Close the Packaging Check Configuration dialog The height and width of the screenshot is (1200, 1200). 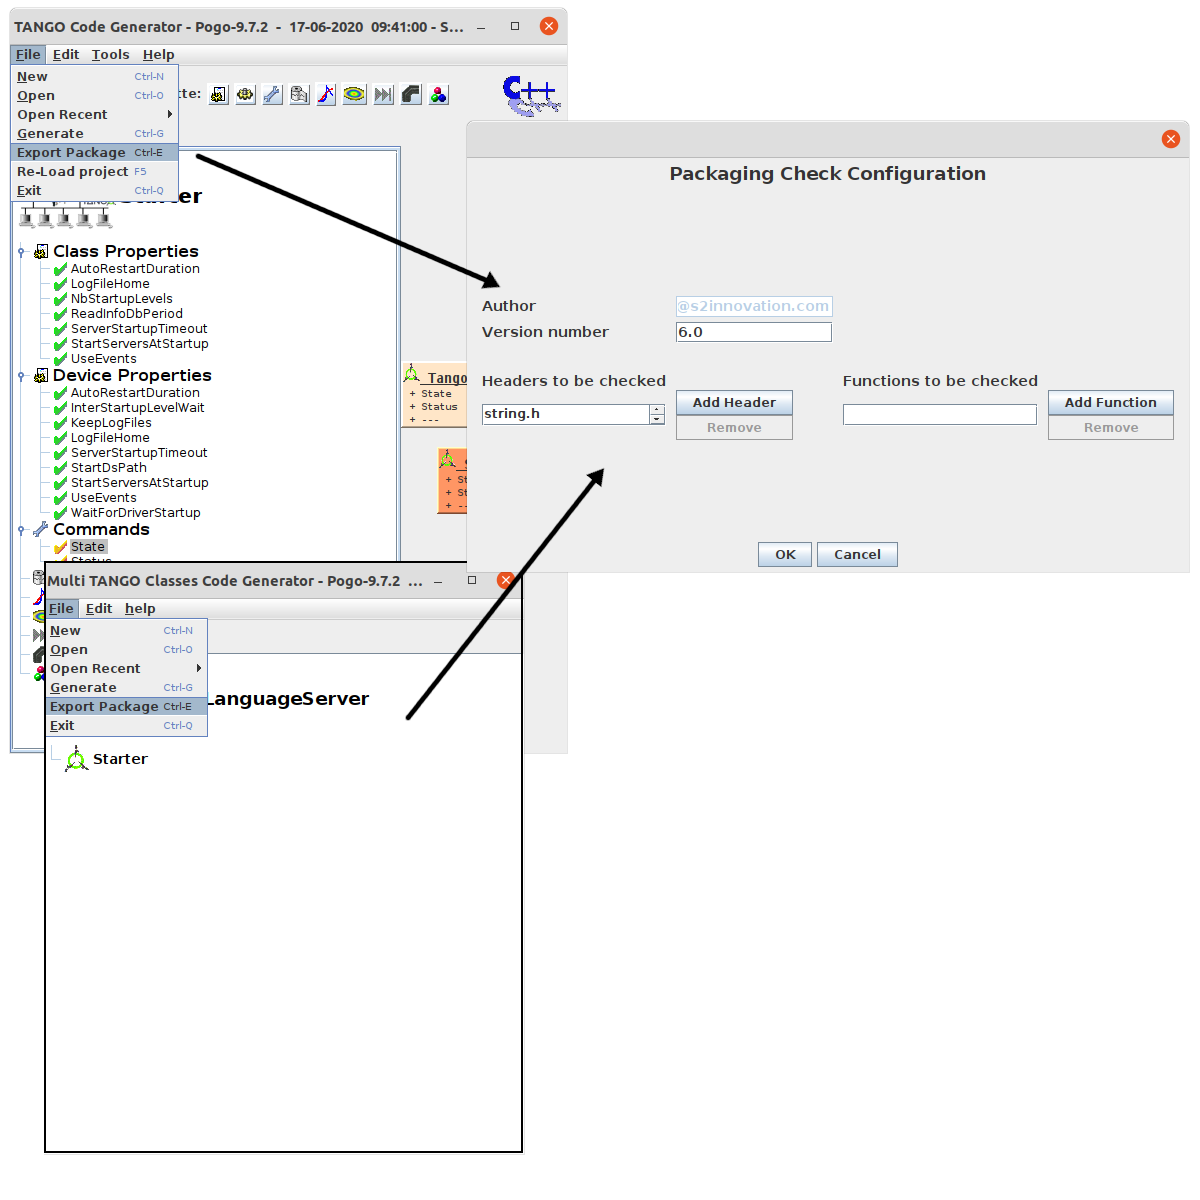[1171, 139]
